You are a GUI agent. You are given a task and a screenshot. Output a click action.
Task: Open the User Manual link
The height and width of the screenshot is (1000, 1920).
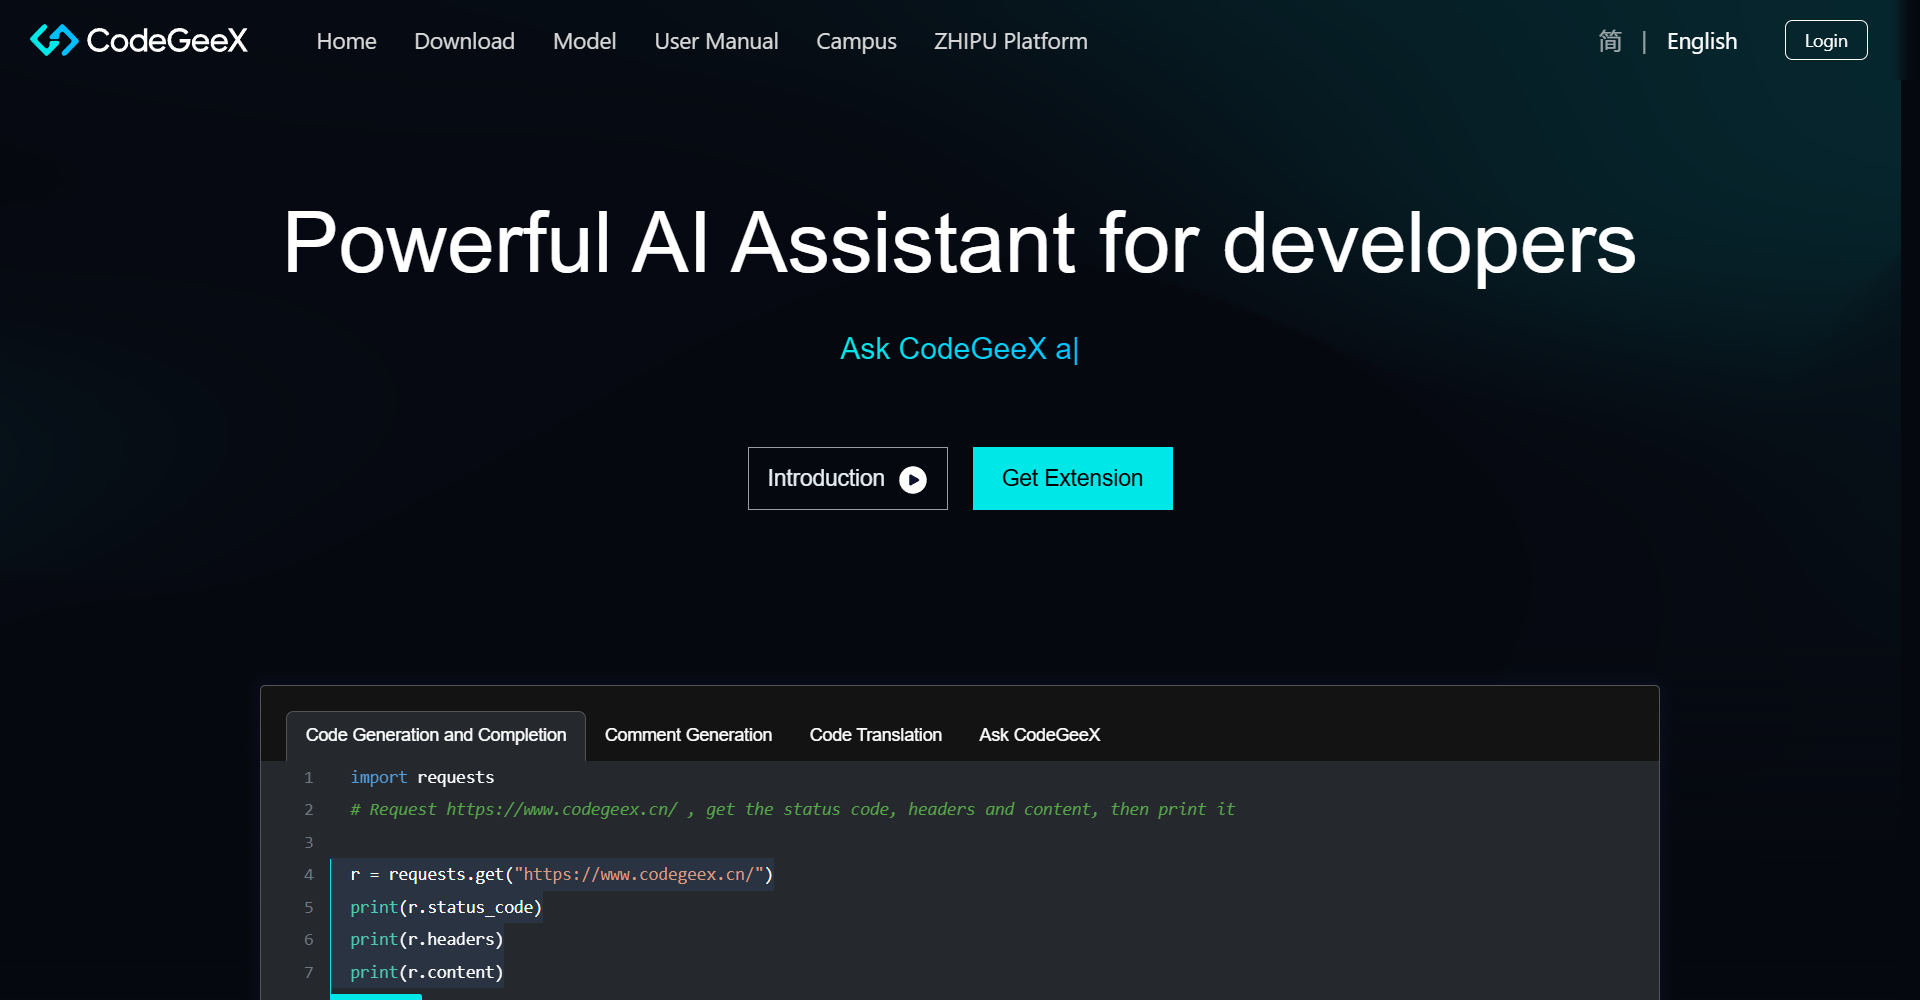tap(716, 41)
